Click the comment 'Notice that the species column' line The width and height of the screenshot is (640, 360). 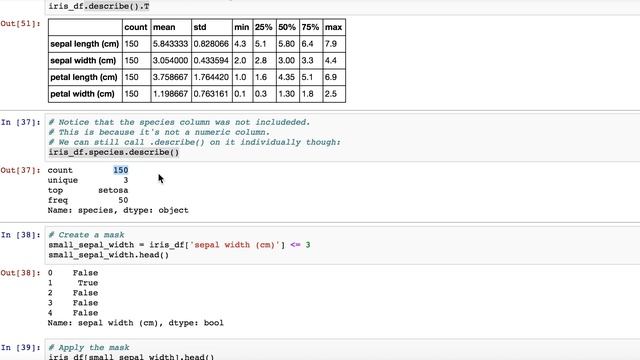pos(179,122)
